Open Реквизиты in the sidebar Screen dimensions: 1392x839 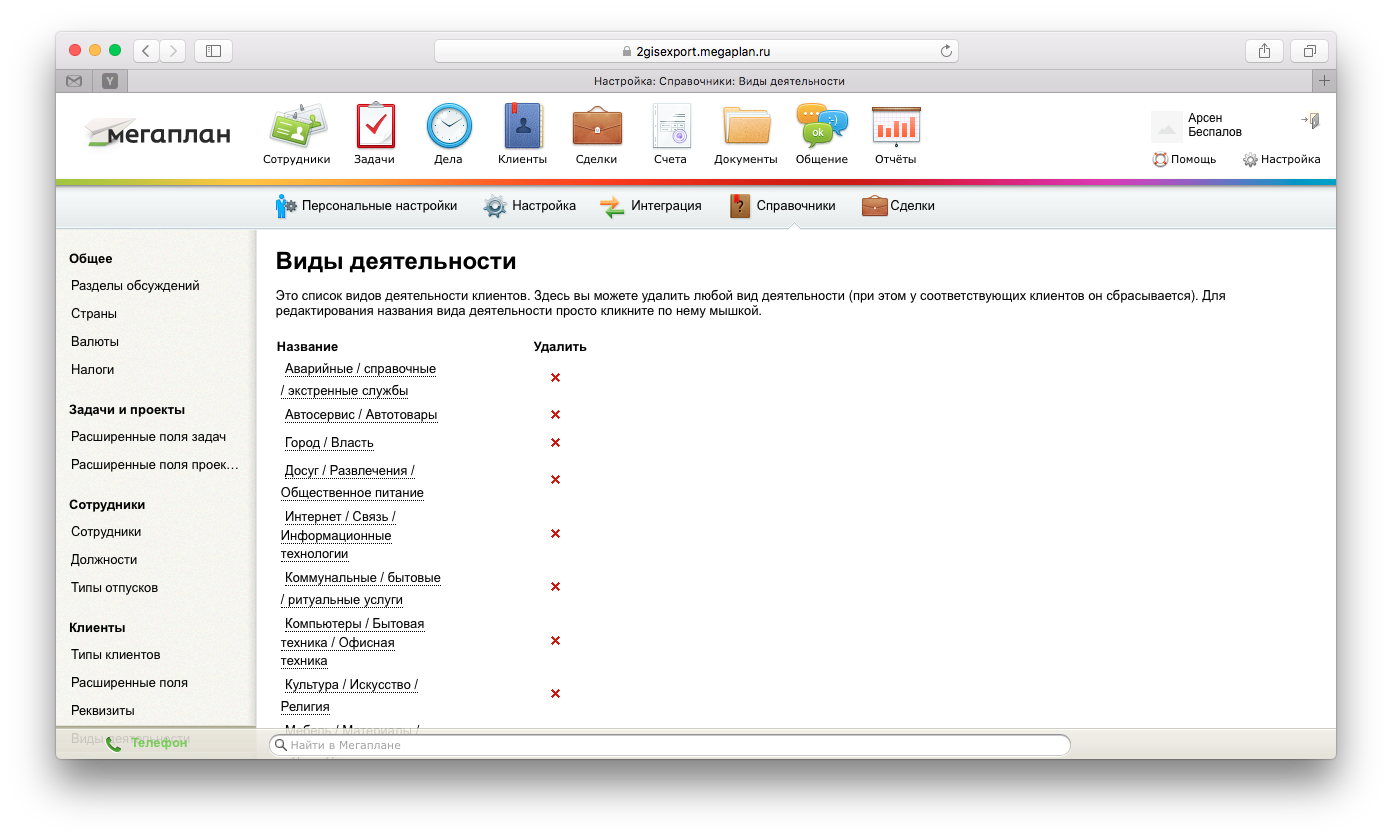pyautogui.click(x=103, y=711)
